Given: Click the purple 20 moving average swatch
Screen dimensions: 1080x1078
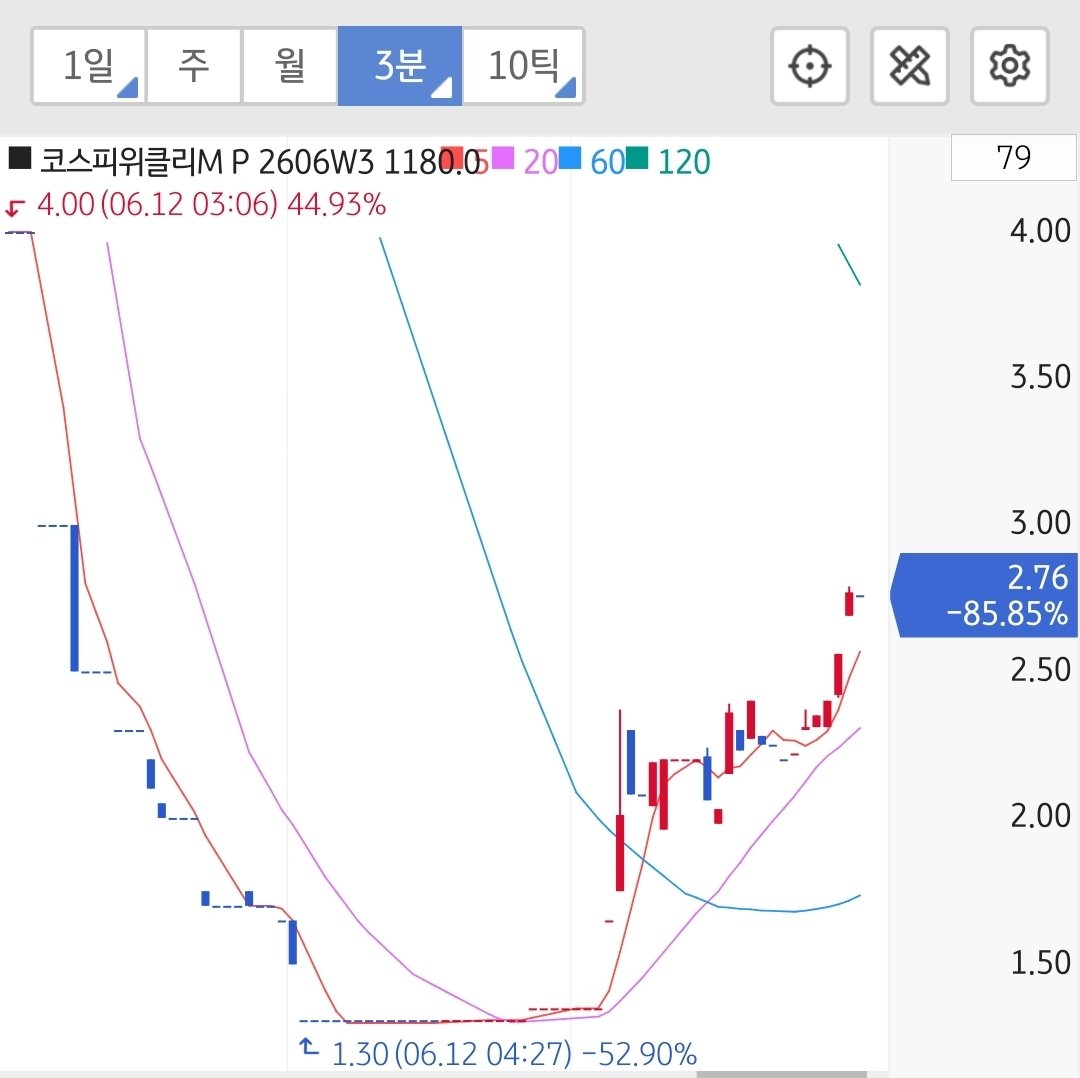Looking at the screenshot, I should (x=503, y=158).
